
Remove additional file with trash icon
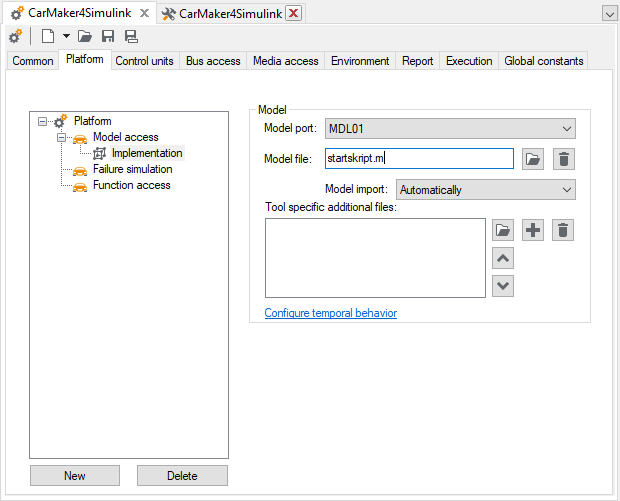(x=563, y=230)
